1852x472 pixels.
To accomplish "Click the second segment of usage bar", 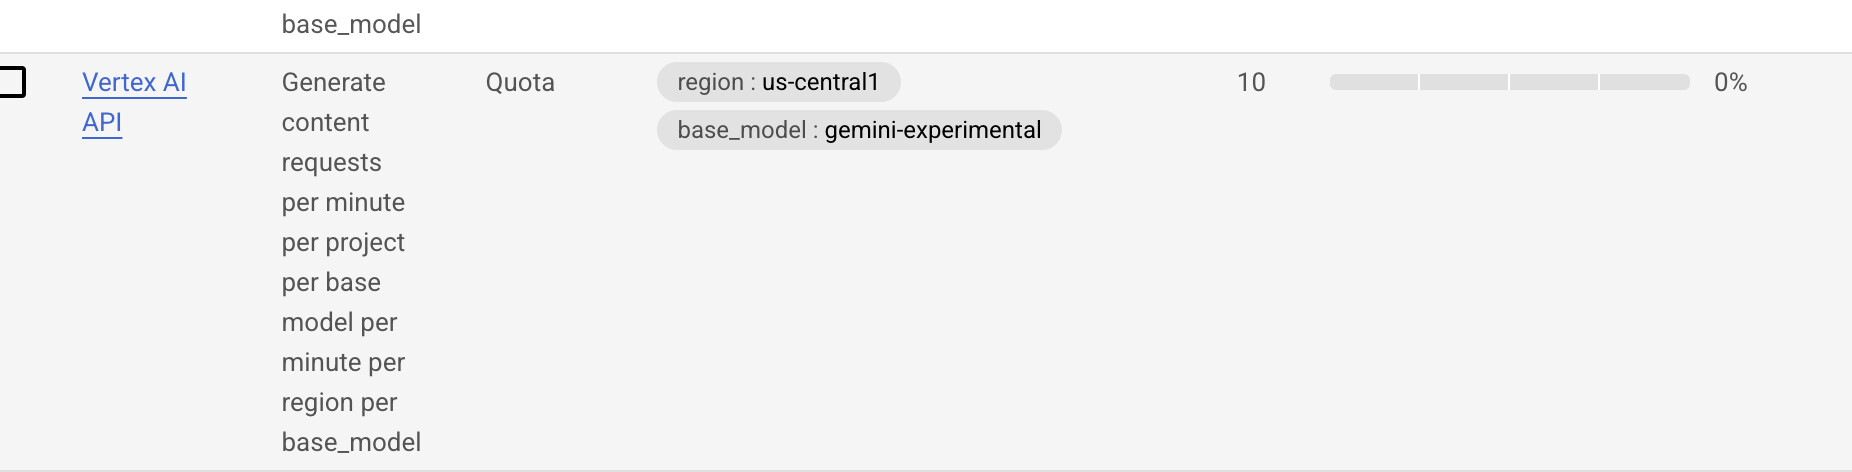I will (x=1463, y=82).
